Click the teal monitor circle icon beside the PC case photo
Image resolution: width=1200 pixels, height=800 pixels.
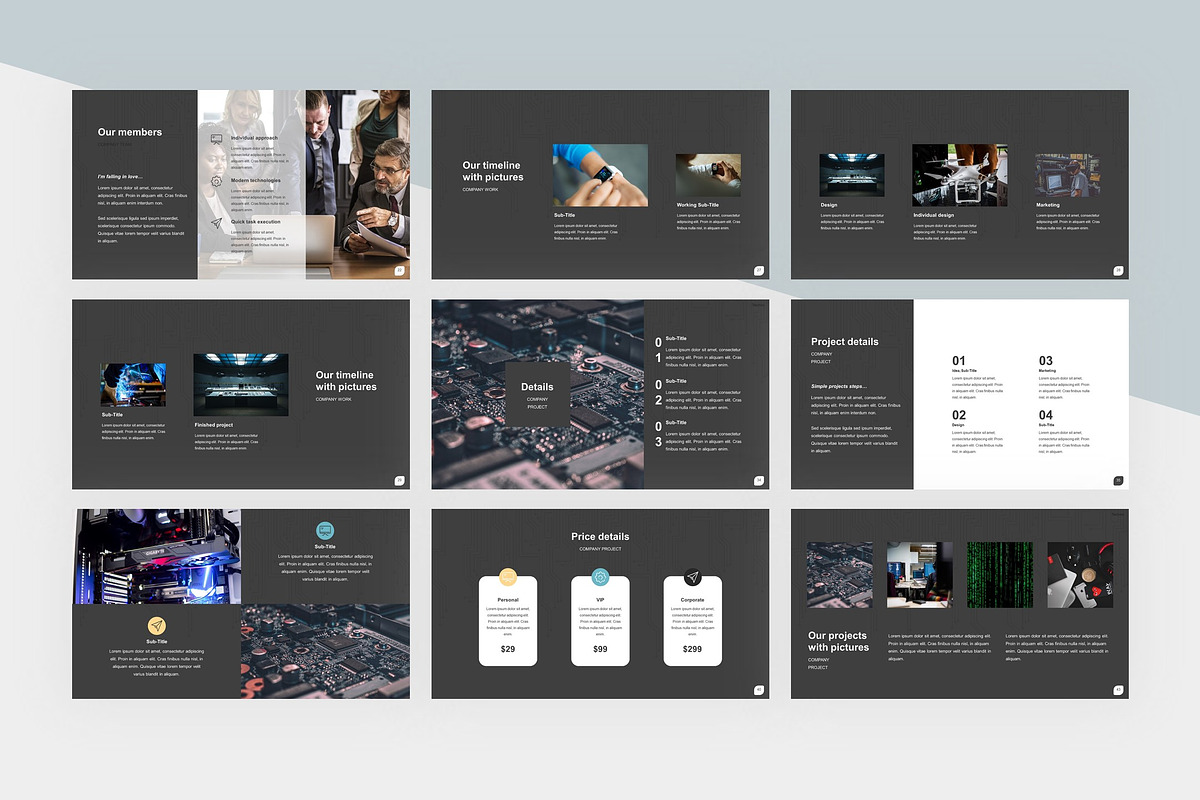click(x=325, y=531)
